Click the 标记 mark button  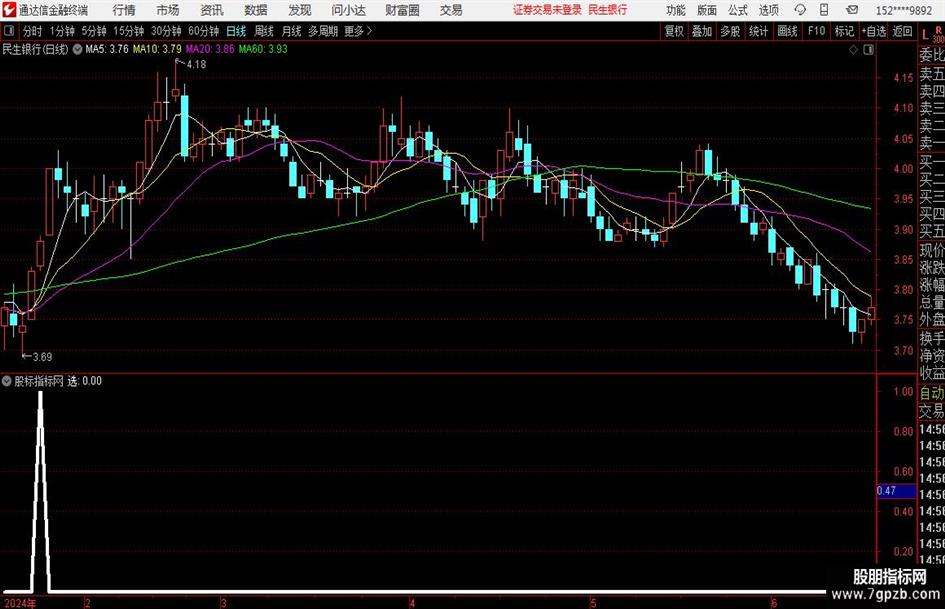pos(844,31)
